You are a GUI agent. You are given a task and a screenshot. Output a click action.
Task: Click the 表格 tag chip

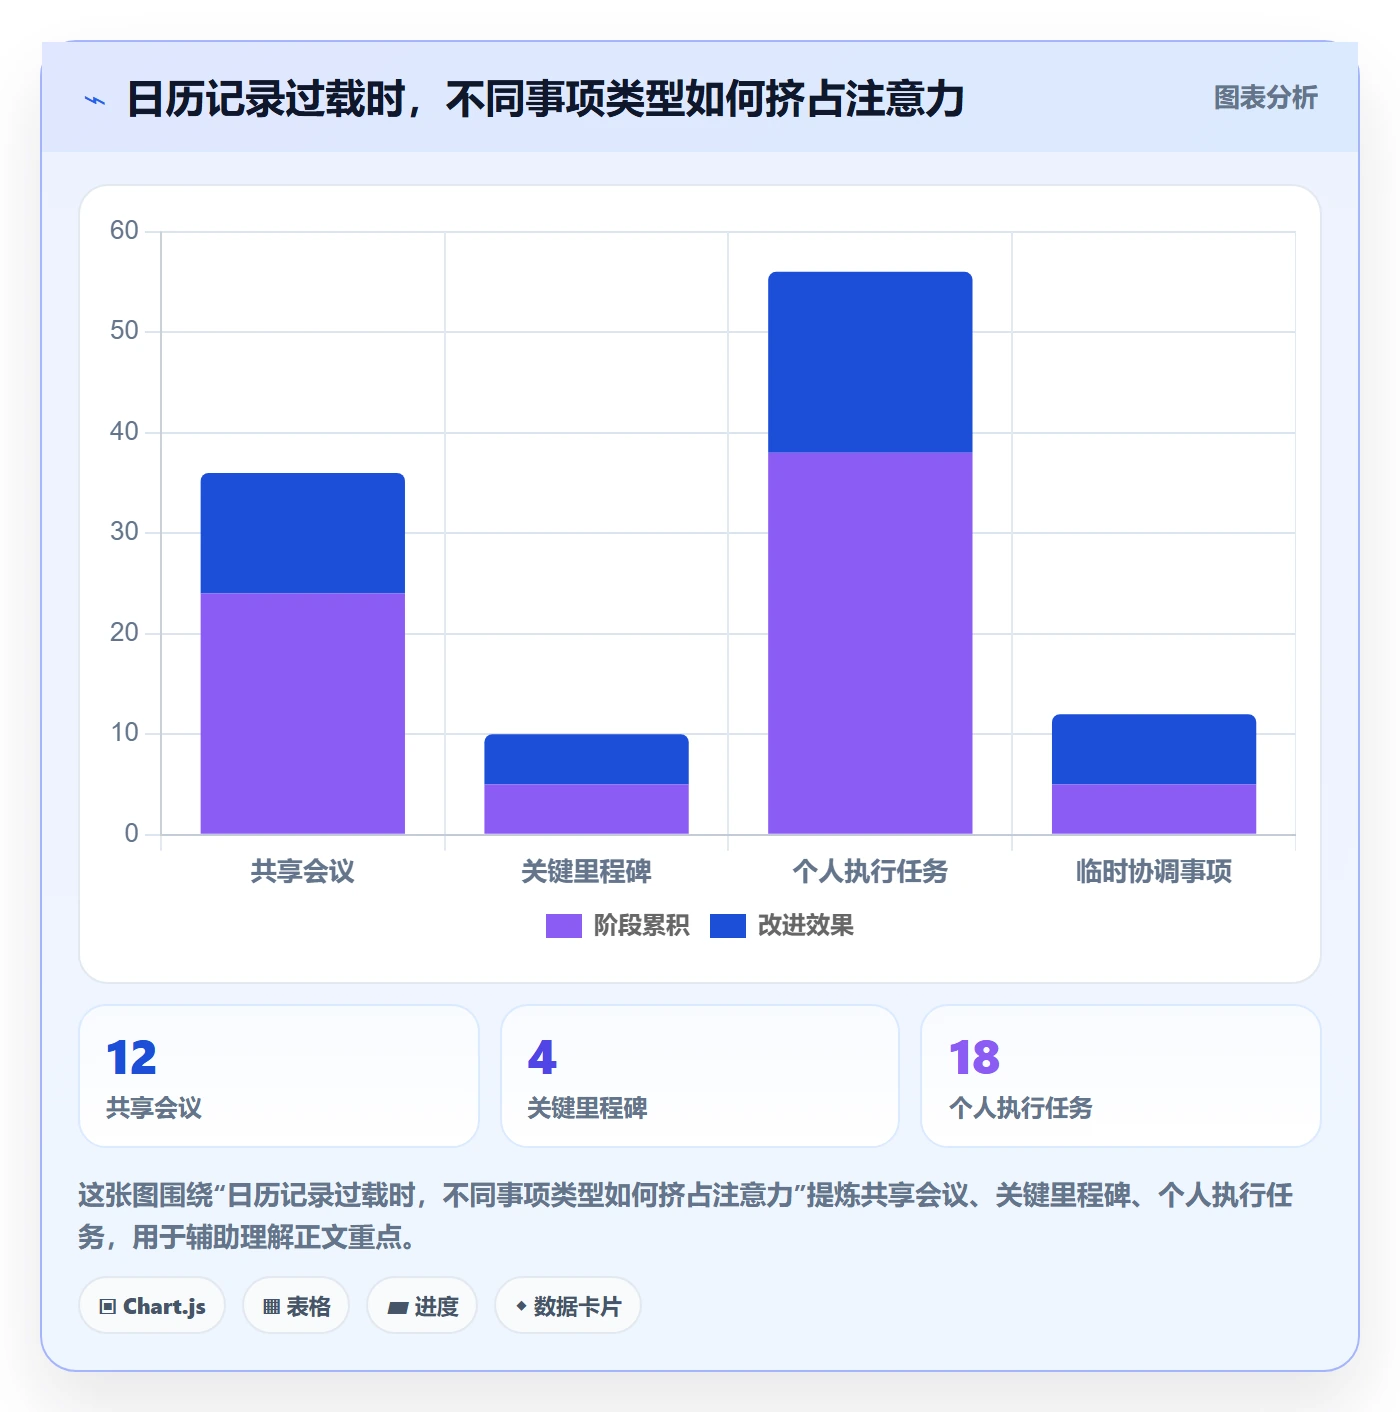[296, 1306]
